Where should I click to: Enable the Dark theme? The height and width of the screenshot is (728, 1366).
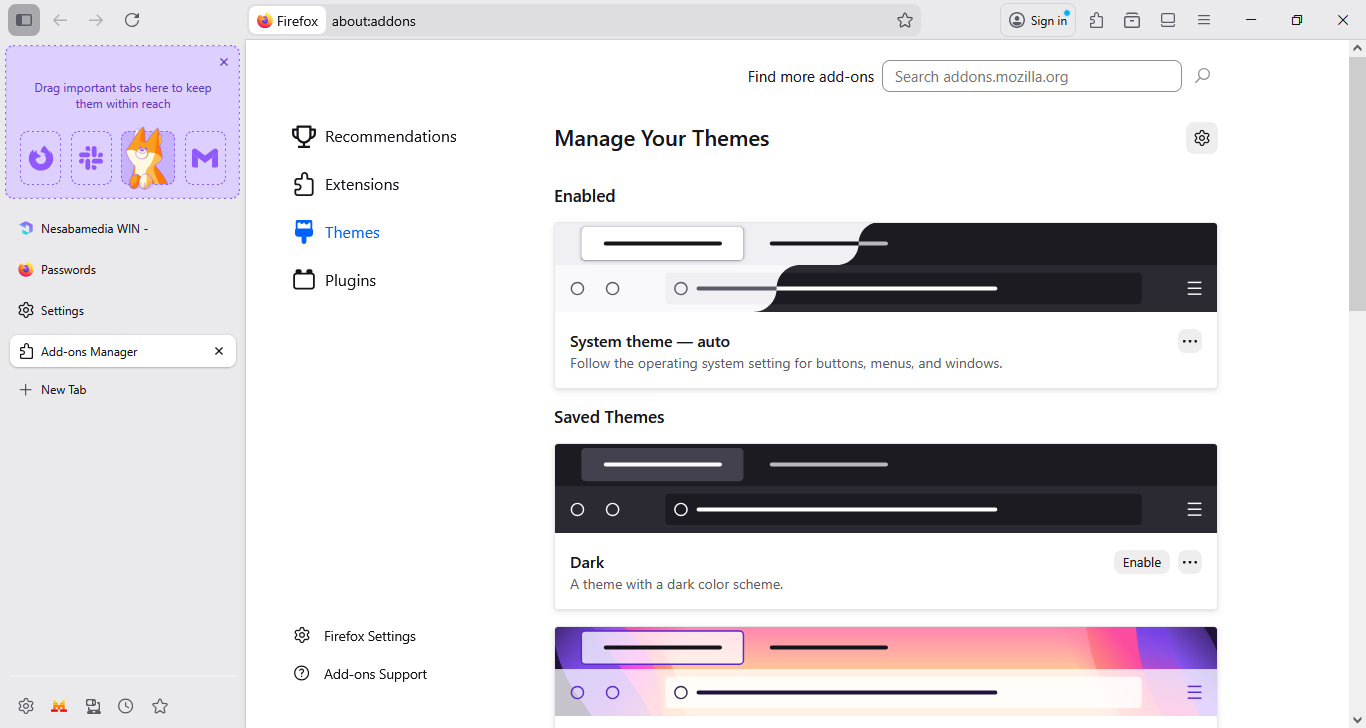tap(1141, 562)
